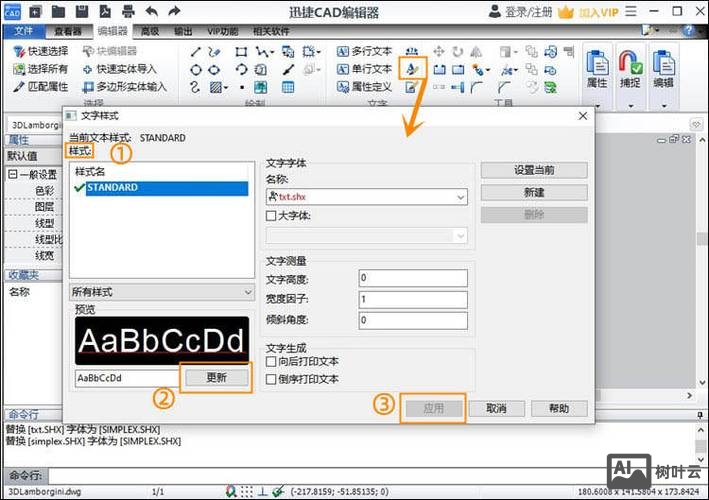Enable Upside-down Text (倒序打印文本) checkbox

271,379
